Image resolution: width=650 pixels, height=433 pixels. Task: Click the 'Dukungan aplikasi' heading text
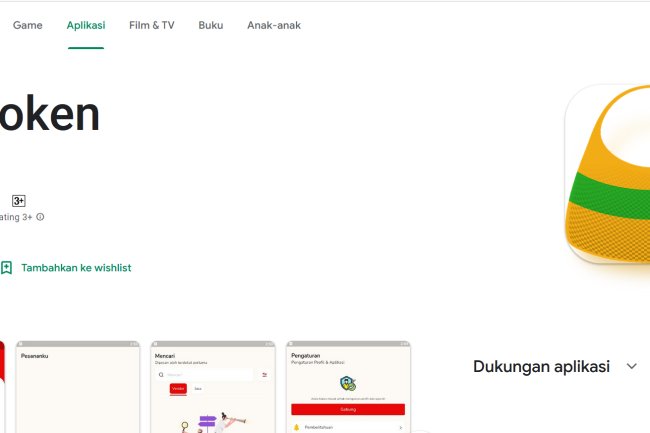[x=541, y=367]
